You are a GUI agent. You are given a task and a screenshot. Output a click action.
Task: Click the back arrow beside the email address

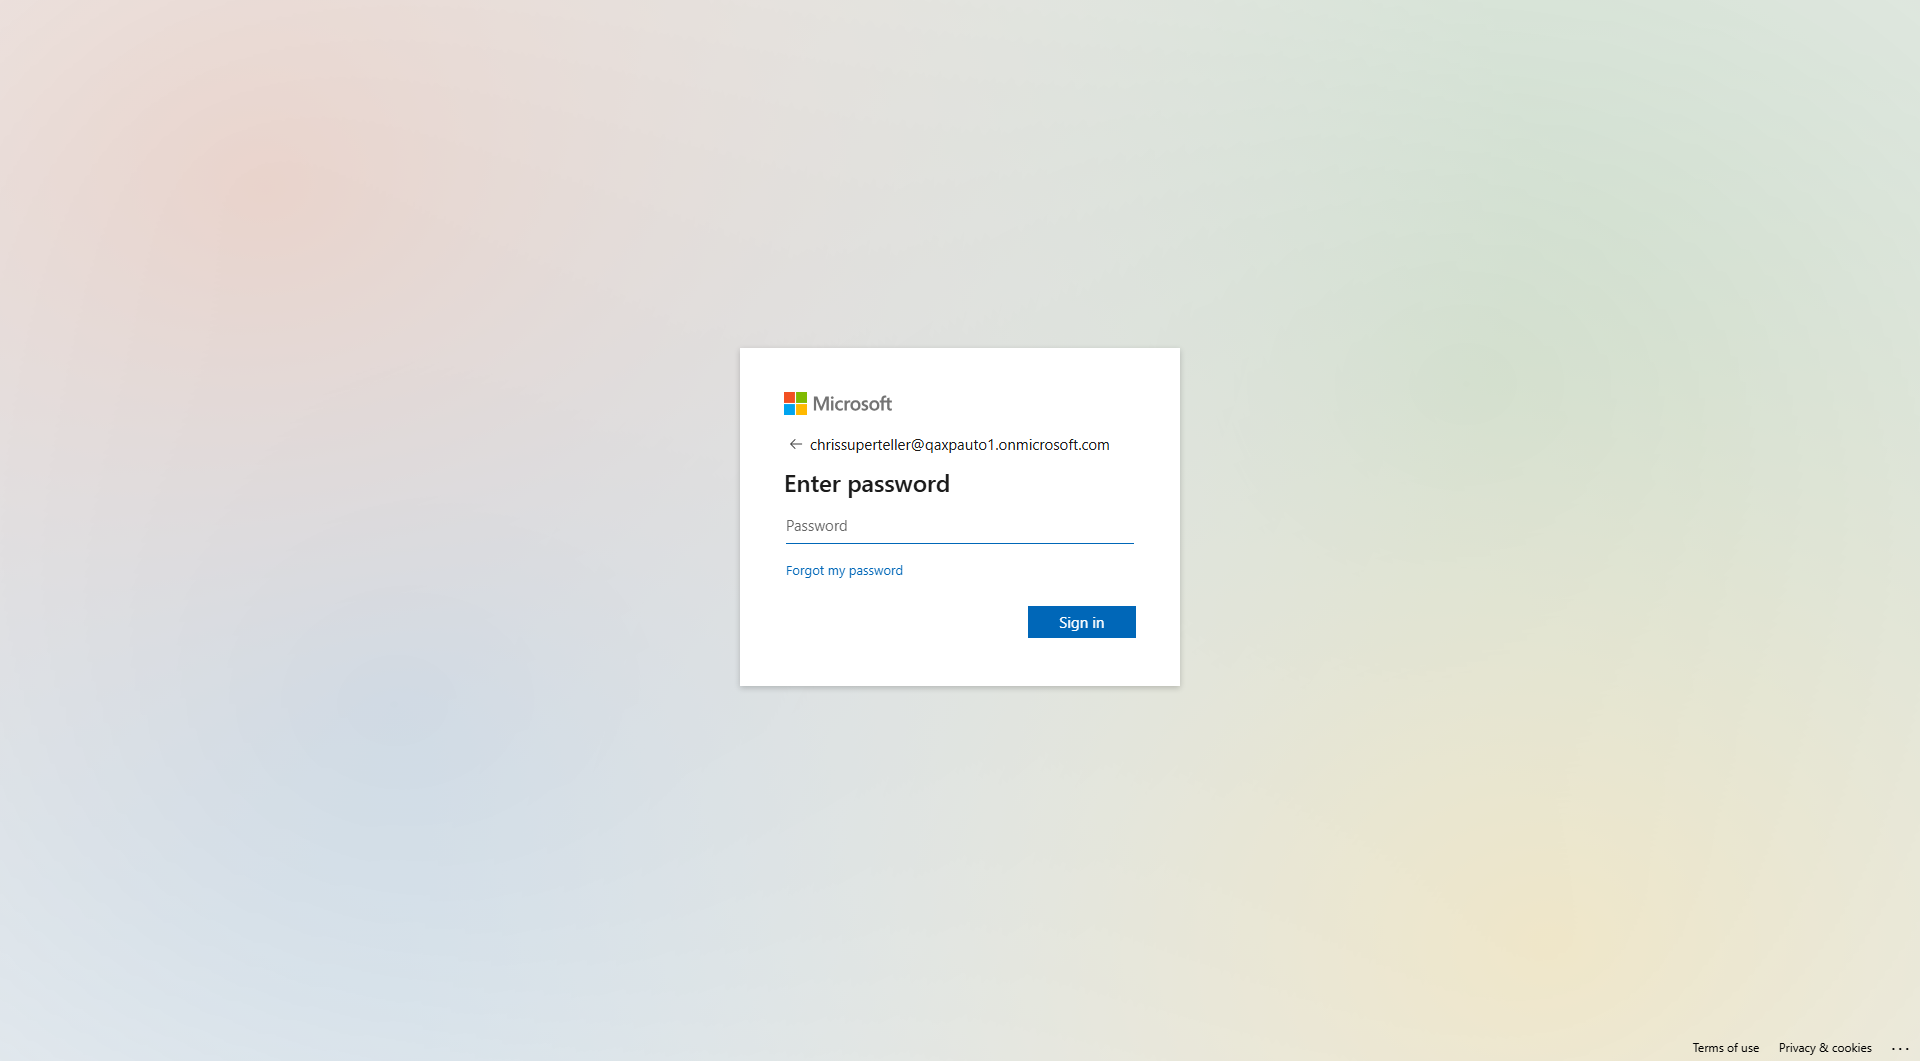[x=795, y=445]
